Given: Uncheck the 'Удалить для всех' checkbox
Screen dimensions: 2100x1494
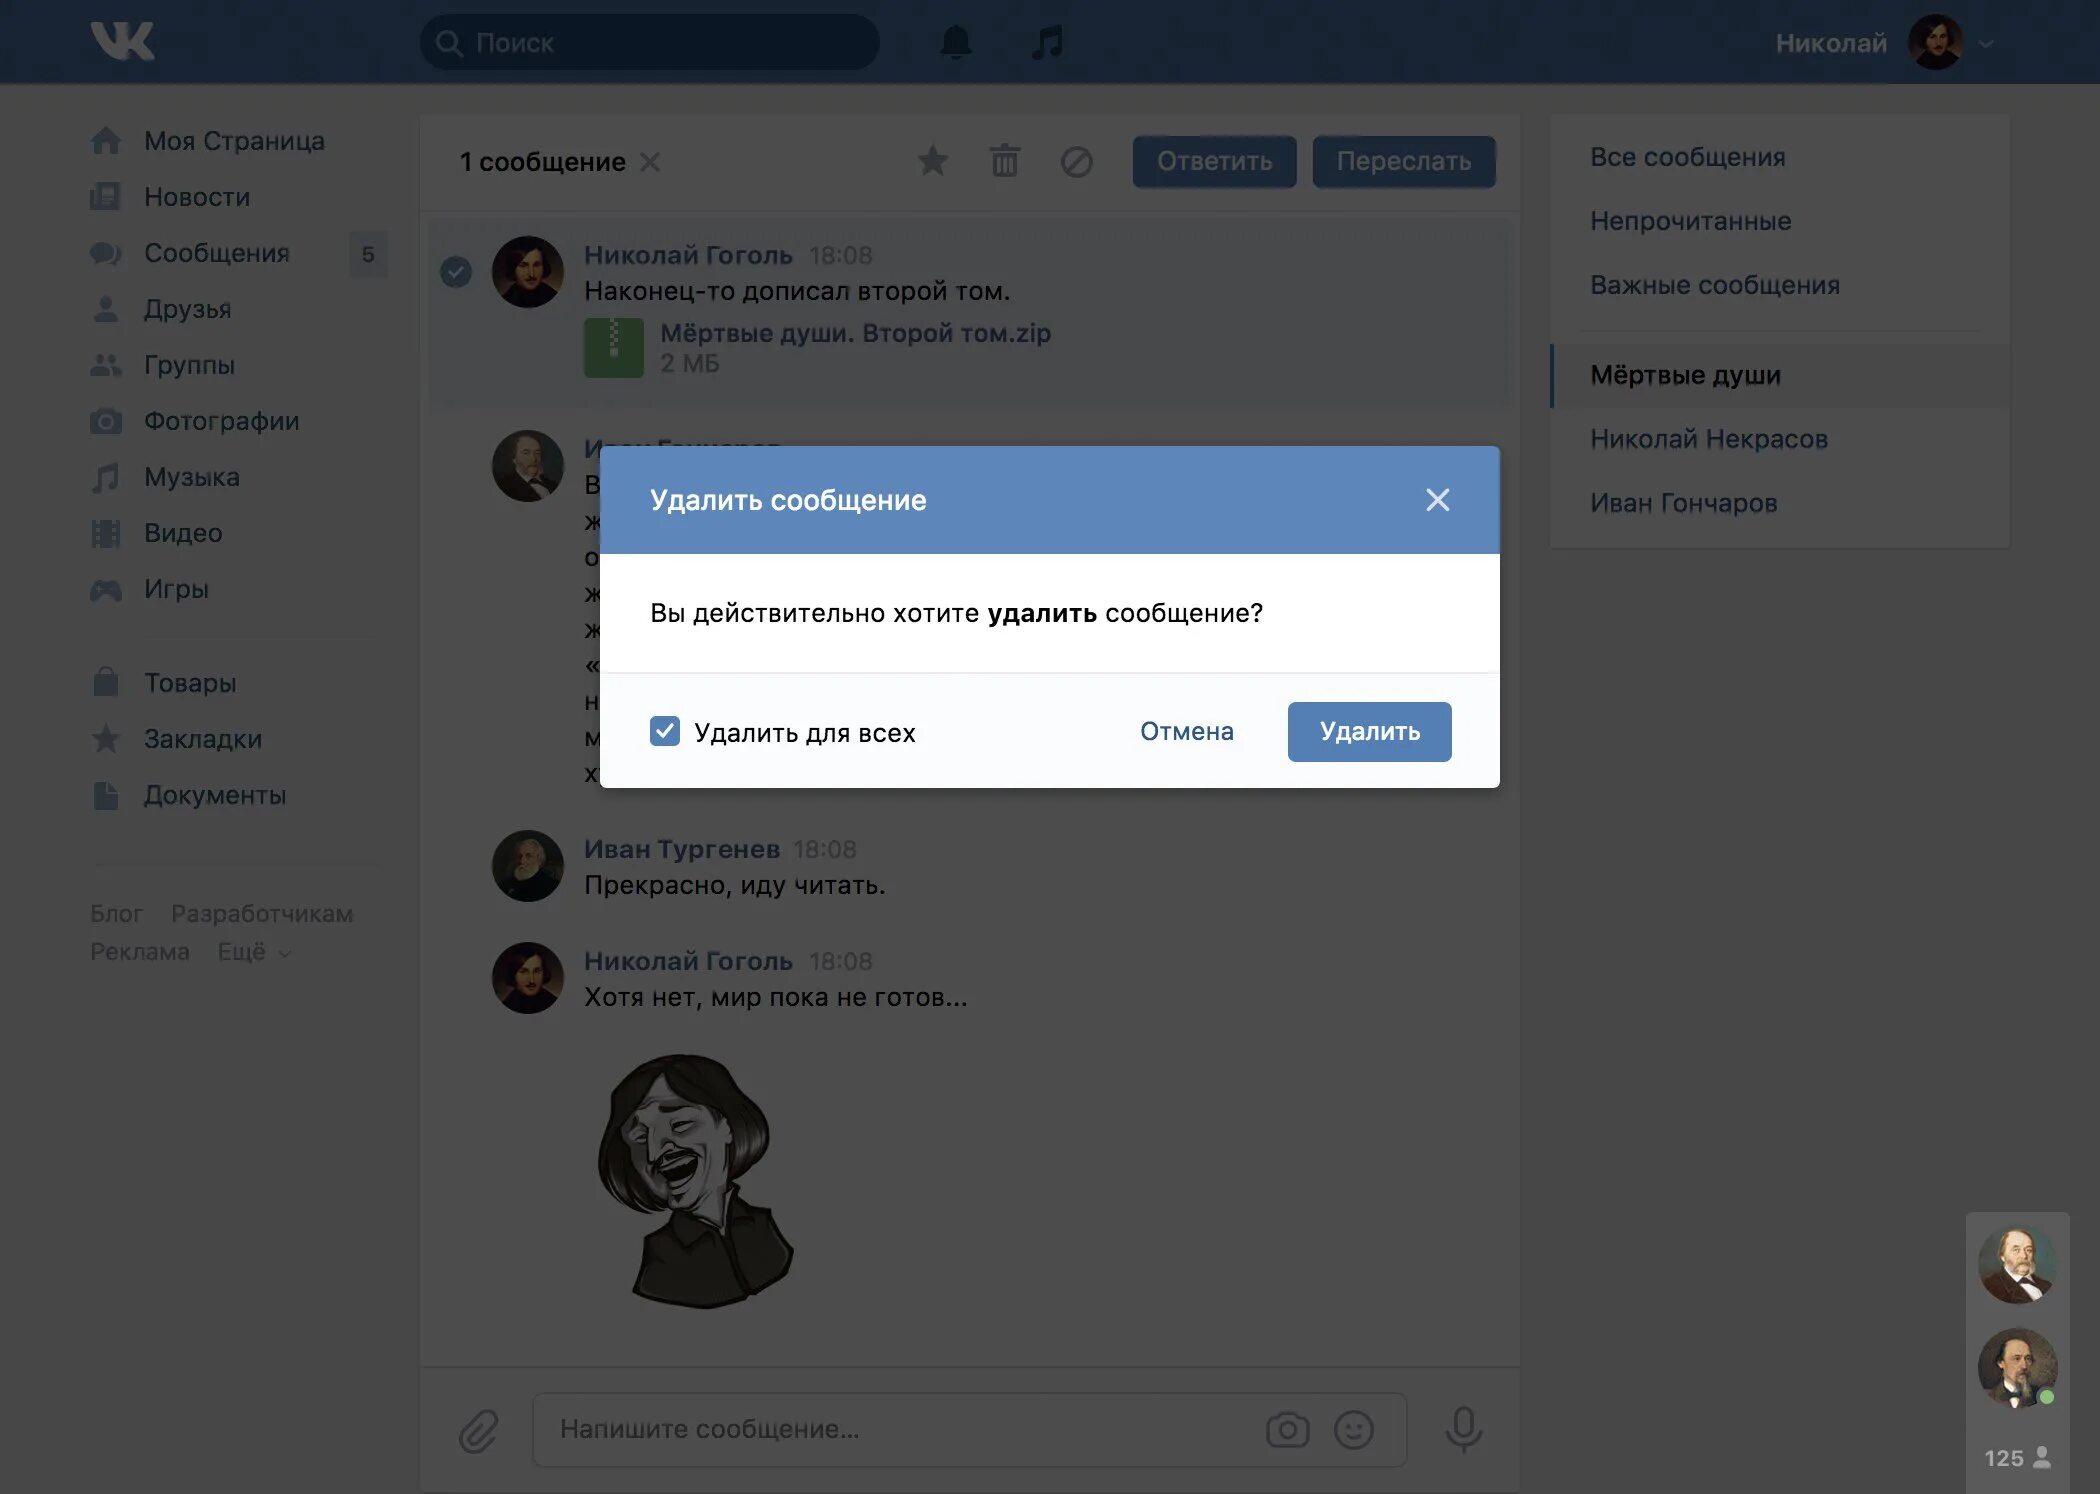Looking at the screenshot, I should (x=665, y=731).
